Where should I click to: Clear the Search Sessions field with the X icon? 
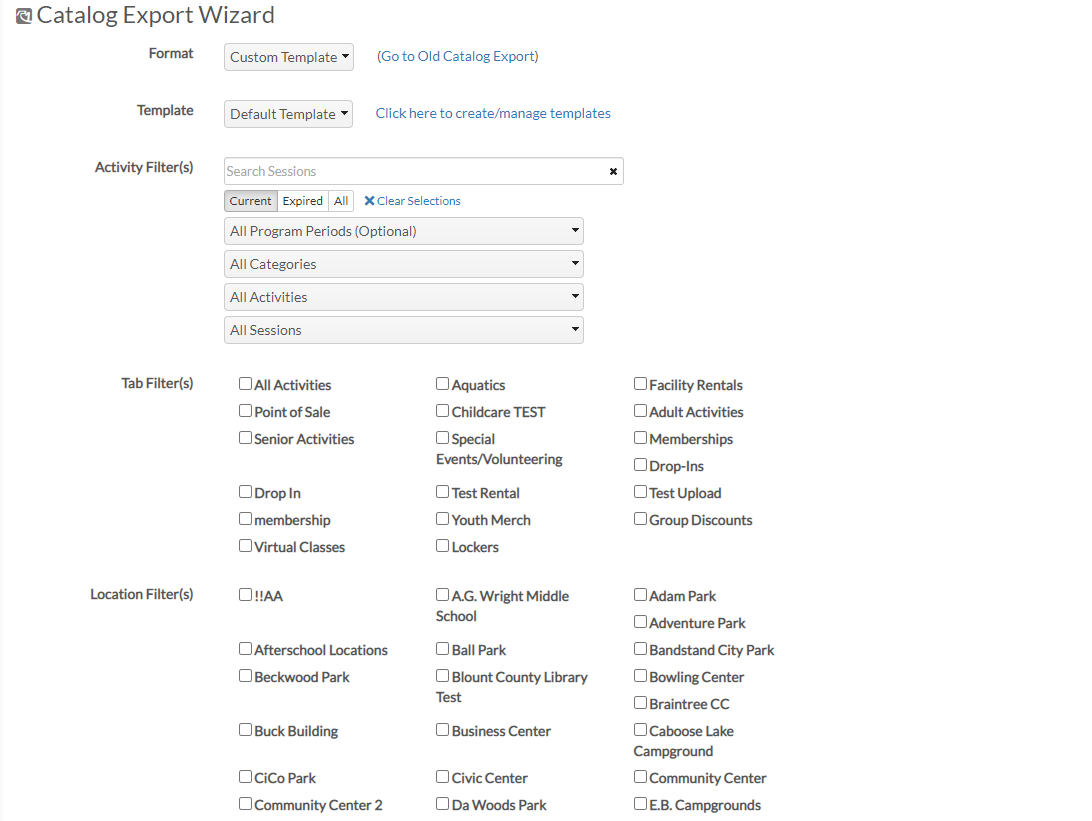click(x=613, y=171)
